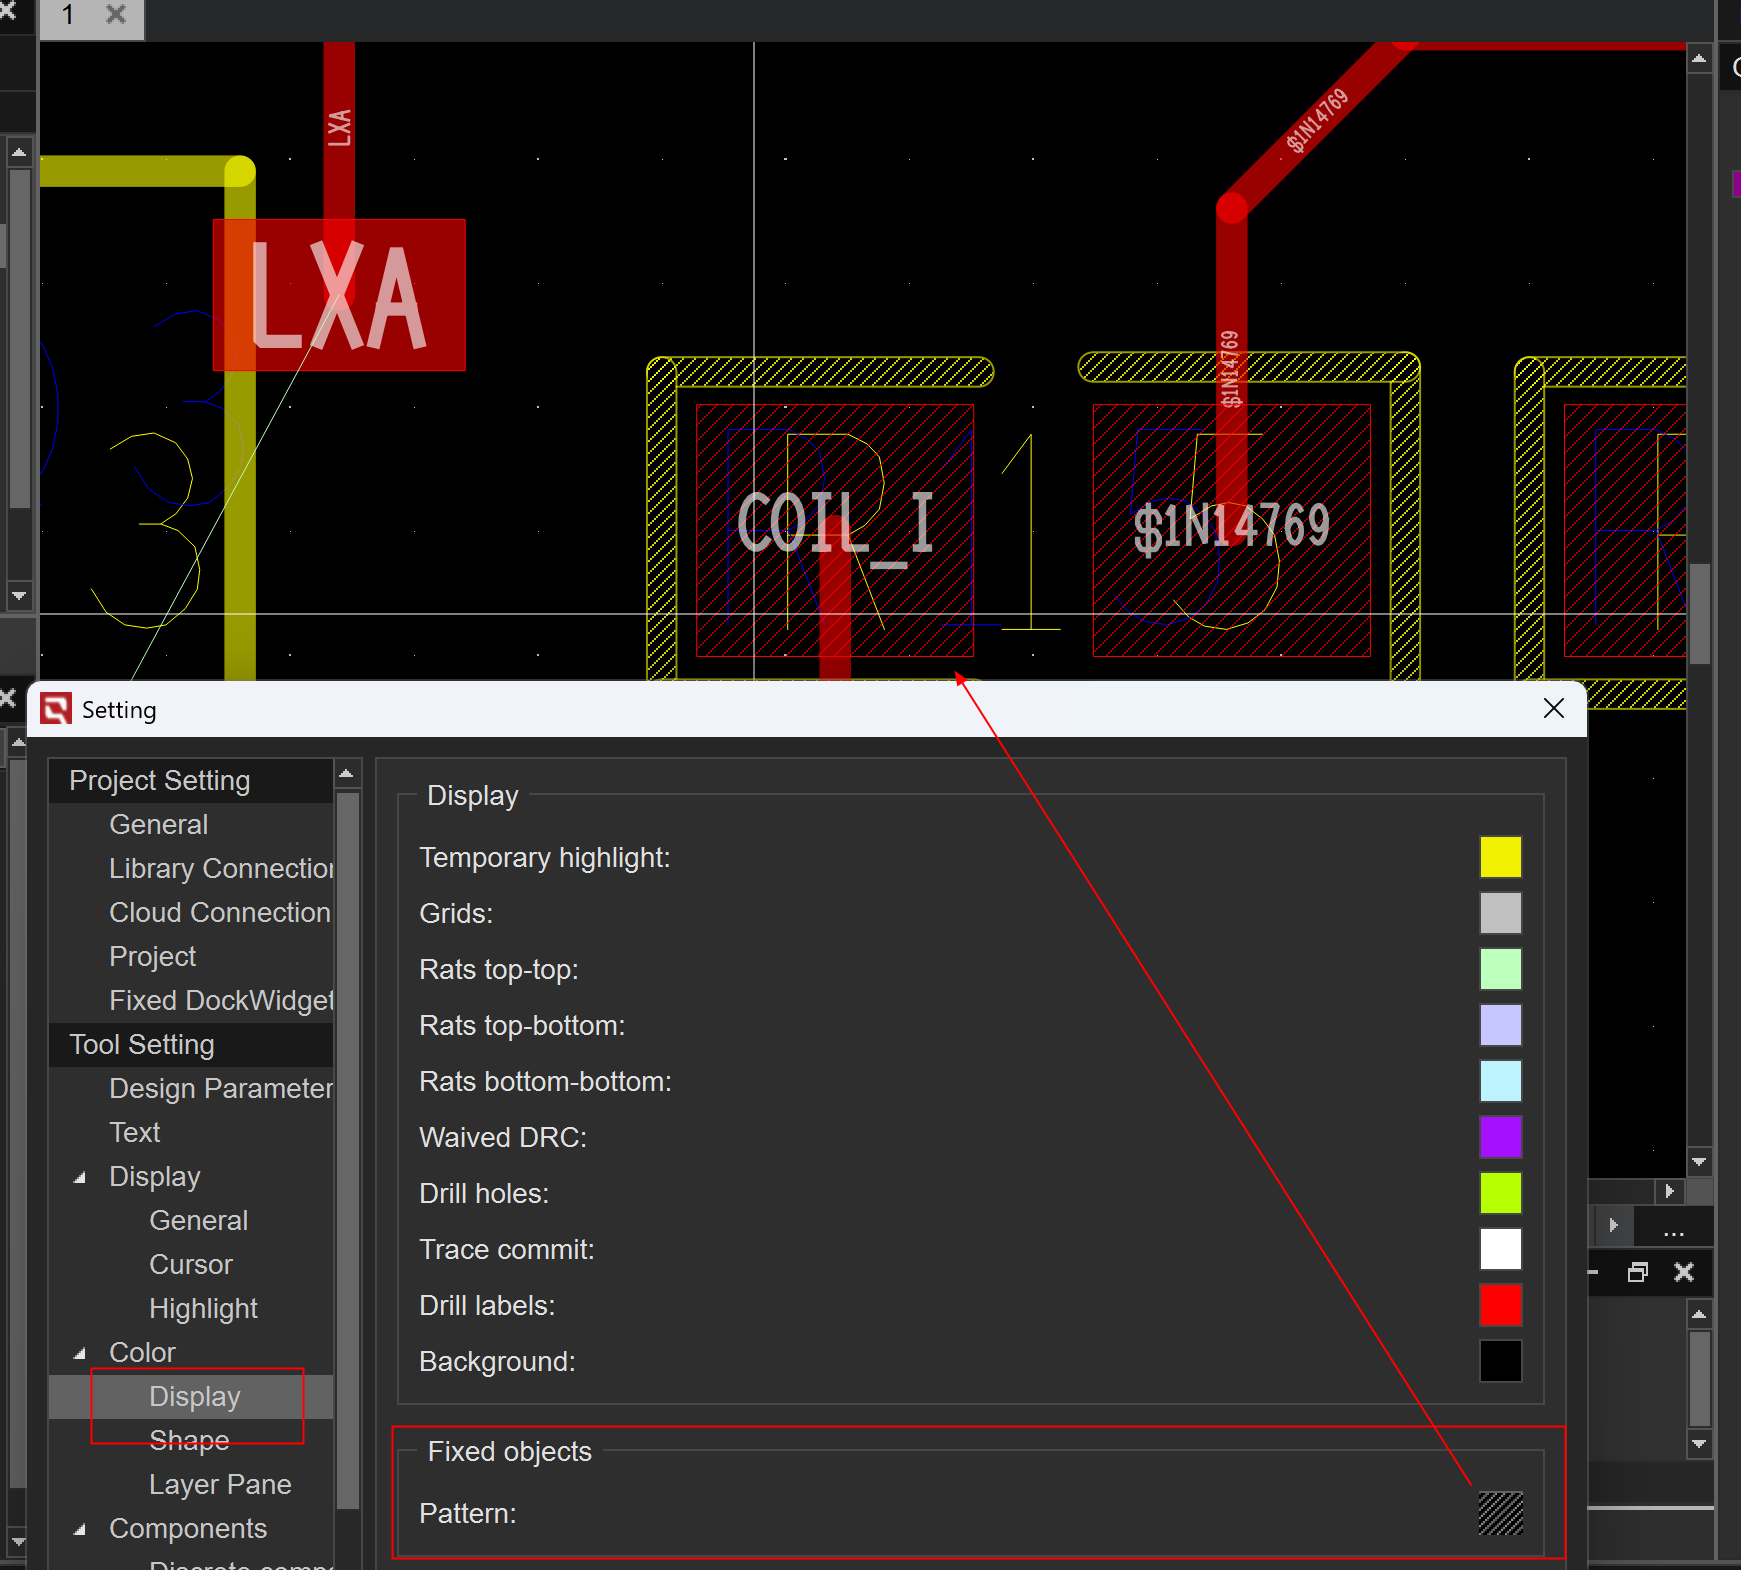Open Layer Pane color settings
Image resolution: width=1741 pixels, height=1570 pixels.
pos(220,1484)
